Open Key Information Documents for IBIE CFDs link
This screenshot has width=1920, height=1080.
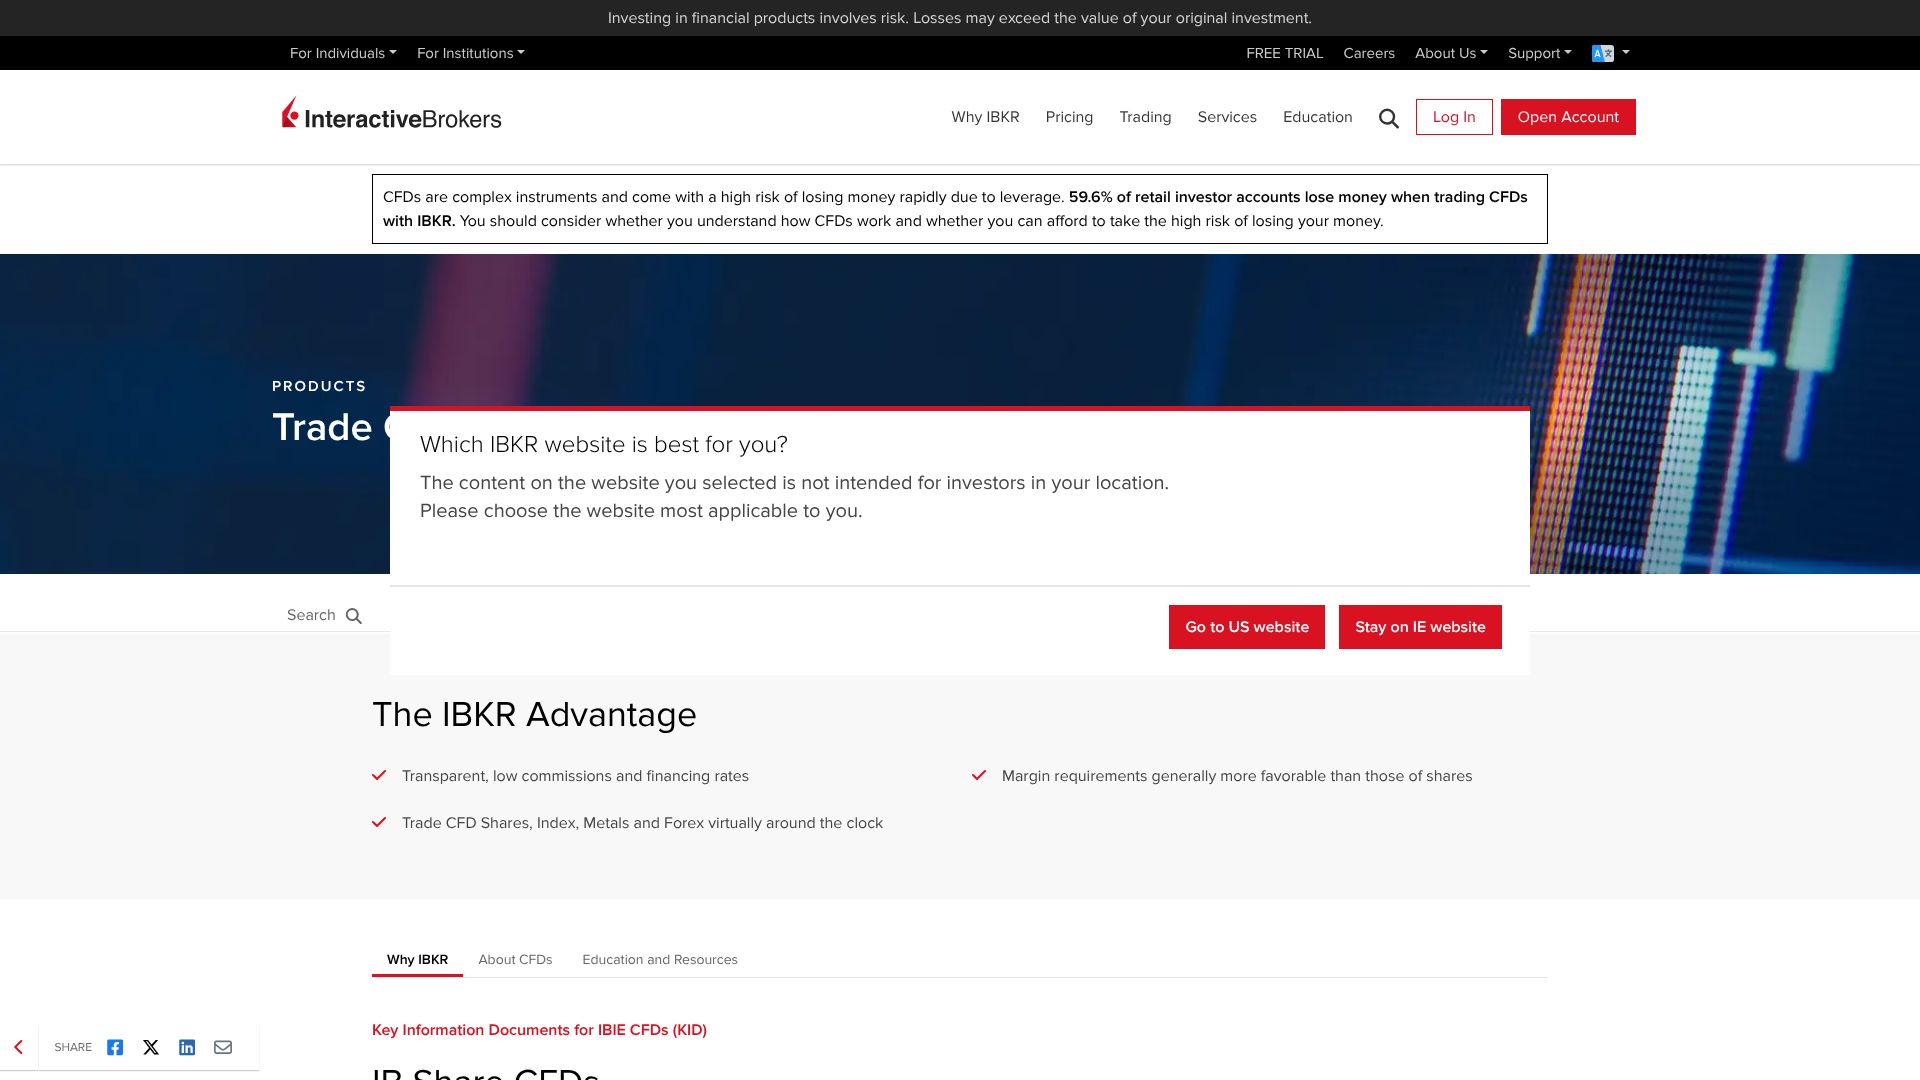(539, 1030)
